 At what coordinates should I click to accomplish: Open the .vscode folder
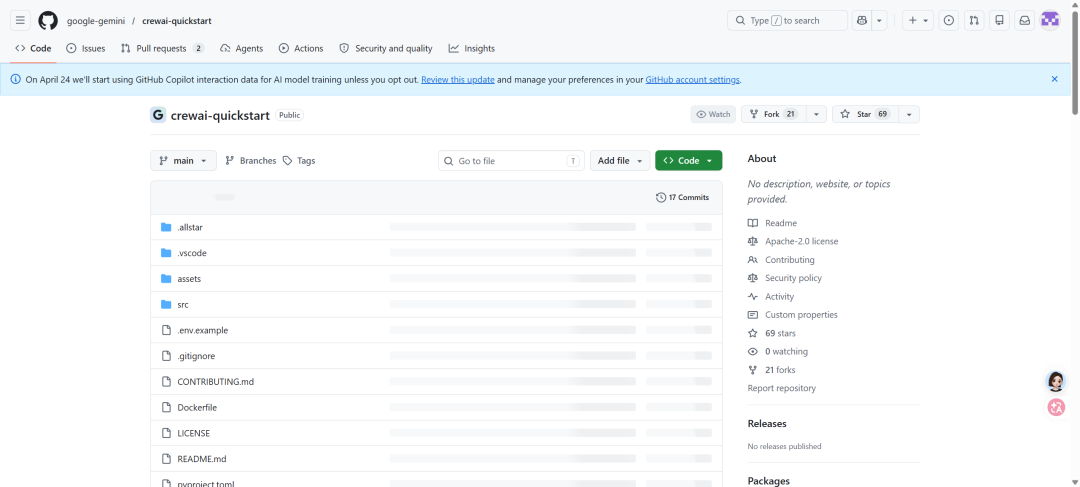click(x=191, y=253)
